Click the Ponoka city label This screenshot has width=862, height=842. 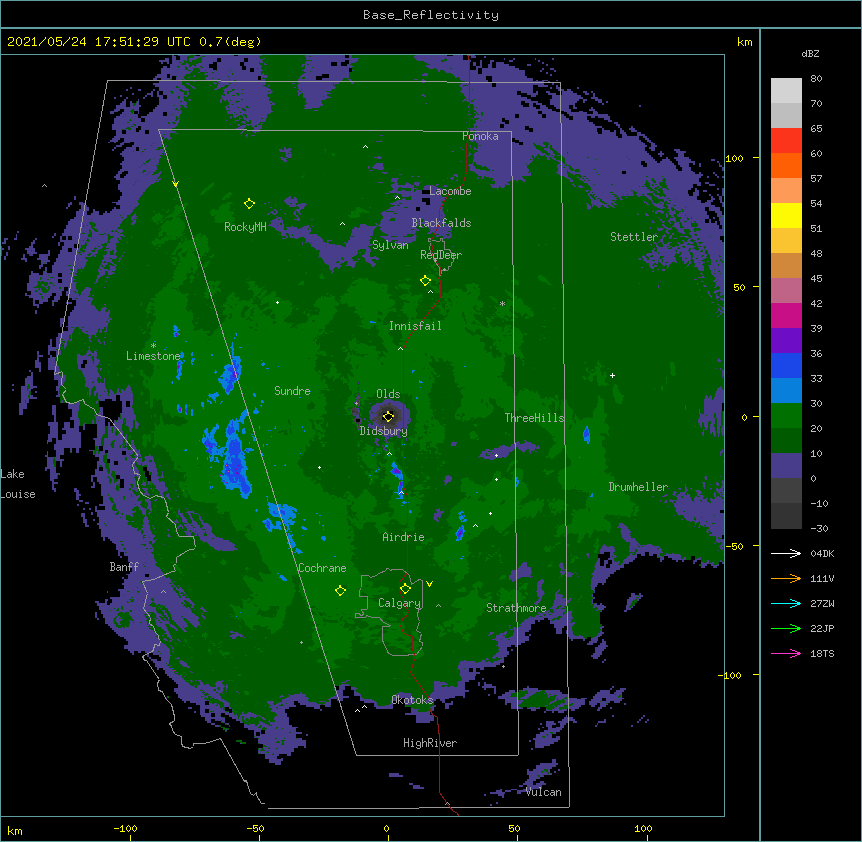tap(480, 136)
